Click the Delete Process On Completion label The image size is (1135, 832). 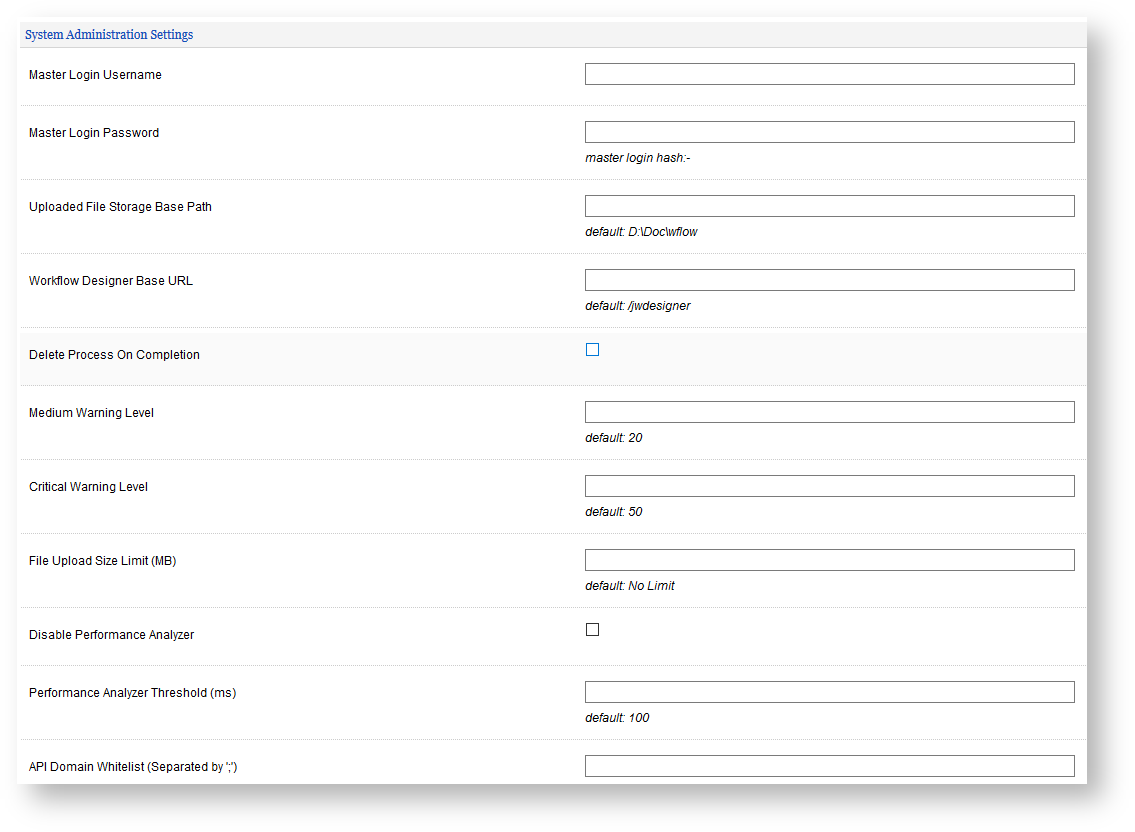114,355
